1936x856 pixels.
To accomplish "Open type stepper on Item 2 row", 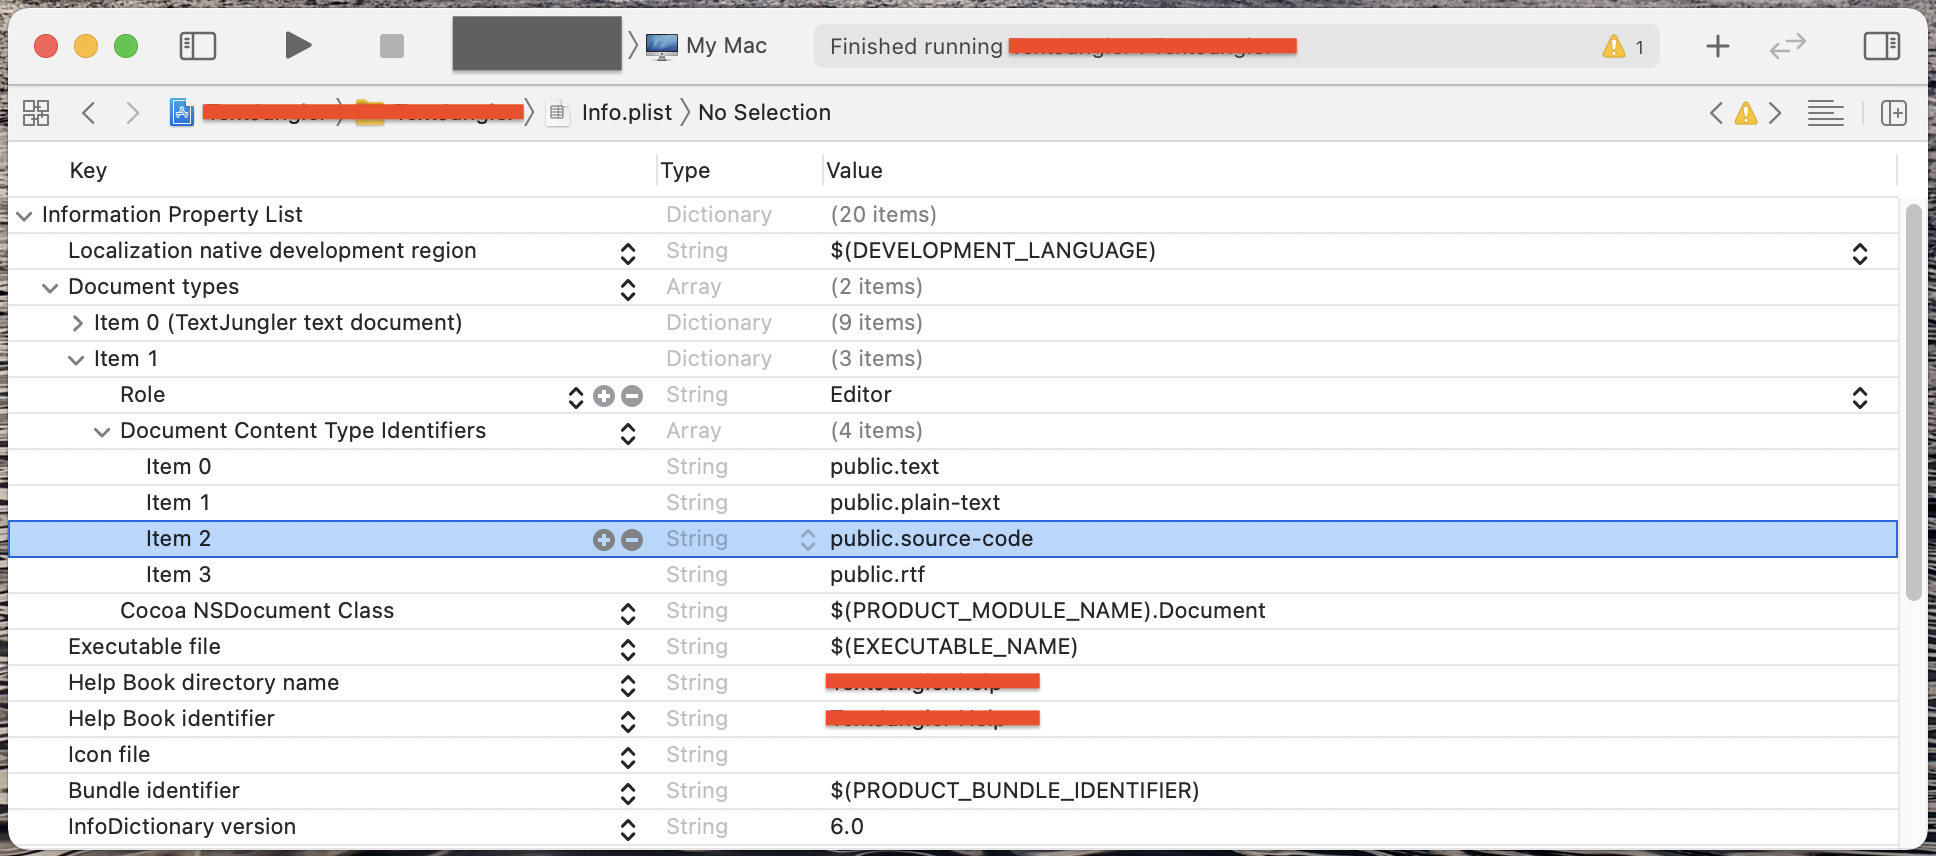I will click(x=808, y=540).
